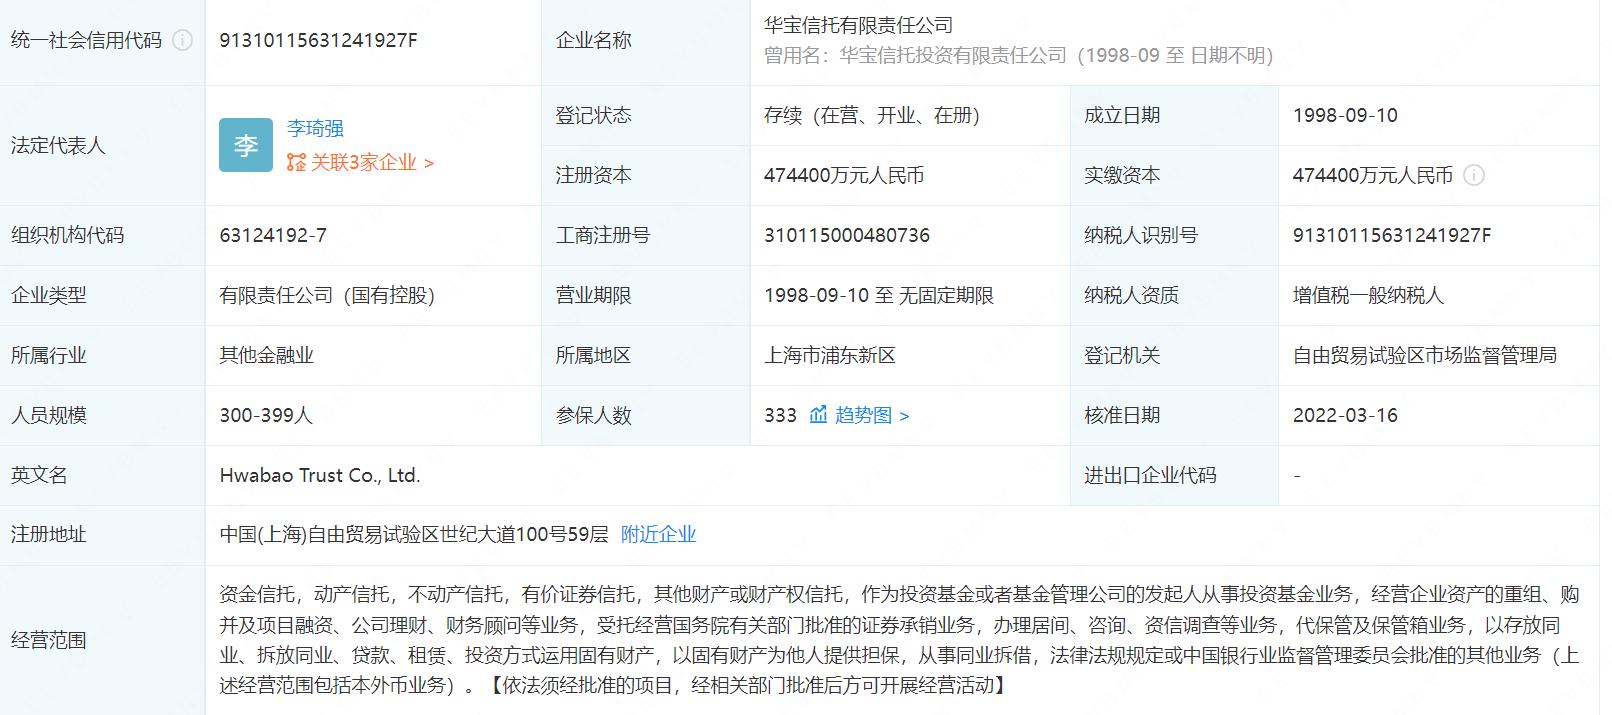Click the 登记机关 label
This screenshot has width=1612, height=715.
[x=1122, y=355]
